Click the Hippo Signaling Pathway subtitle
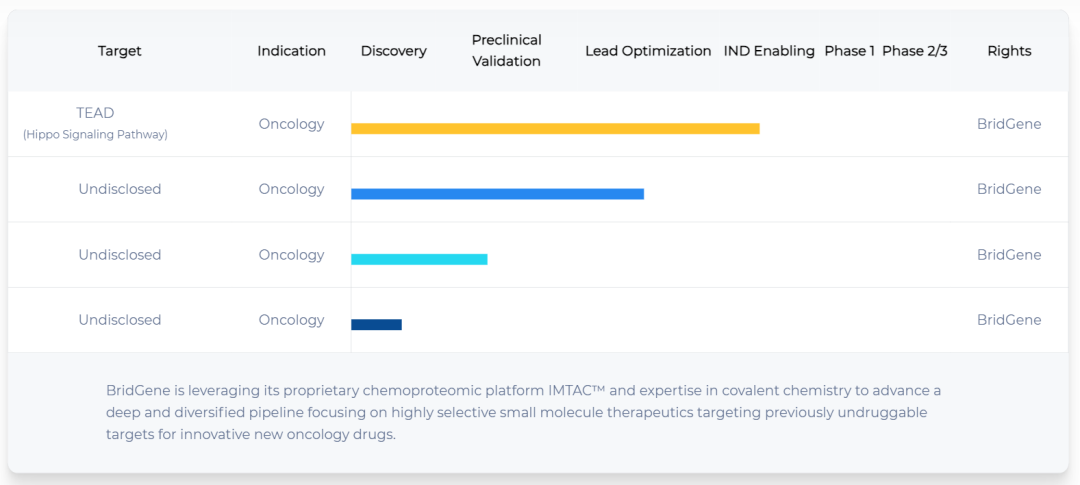The width and height of the screenshot is (1080, 485). pyautogui.click(x=95, y=135)
